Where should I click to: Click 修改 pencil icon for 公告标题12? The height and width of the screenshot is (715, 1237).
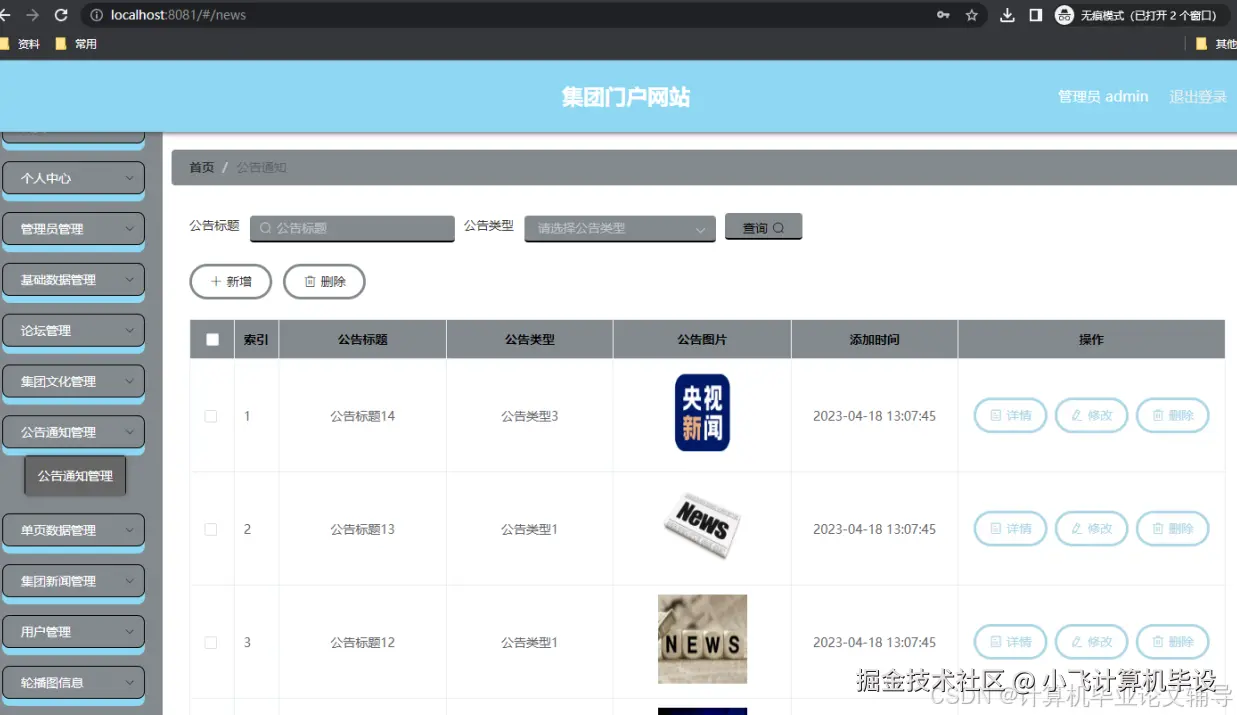coord(1077,641)
